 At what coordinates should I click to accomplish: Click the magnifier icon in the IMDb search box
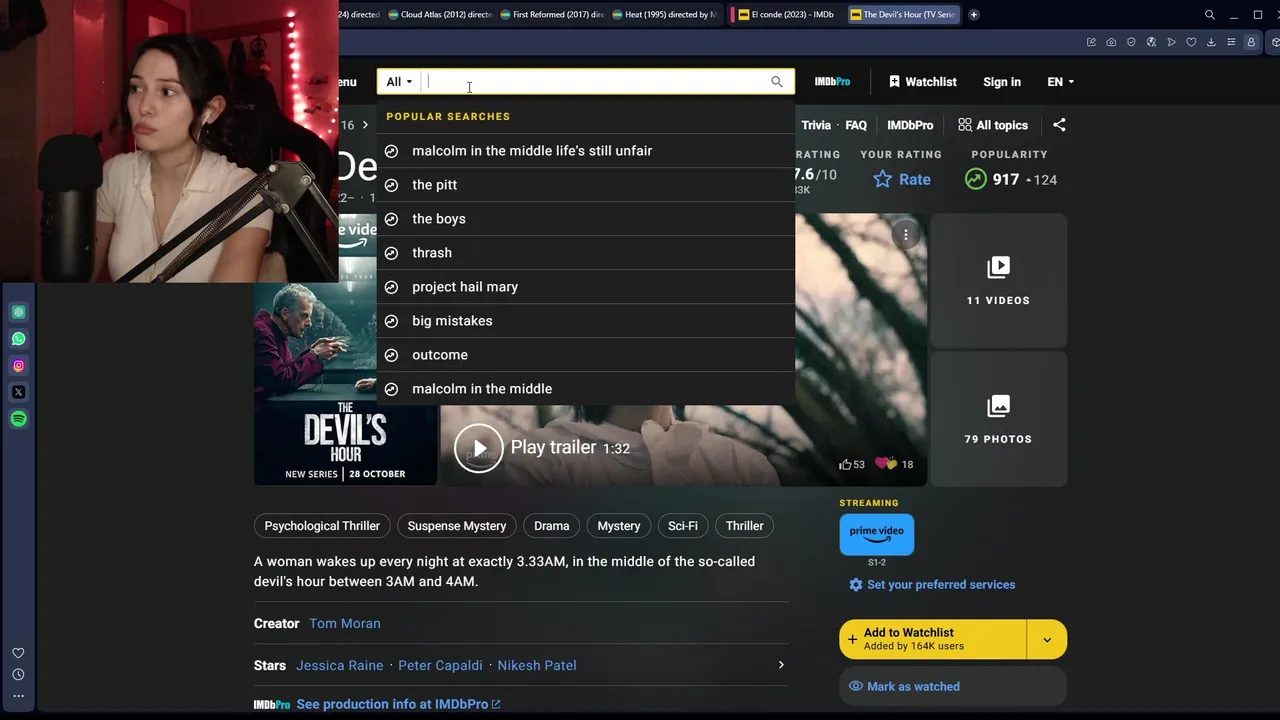click(777, 82)
